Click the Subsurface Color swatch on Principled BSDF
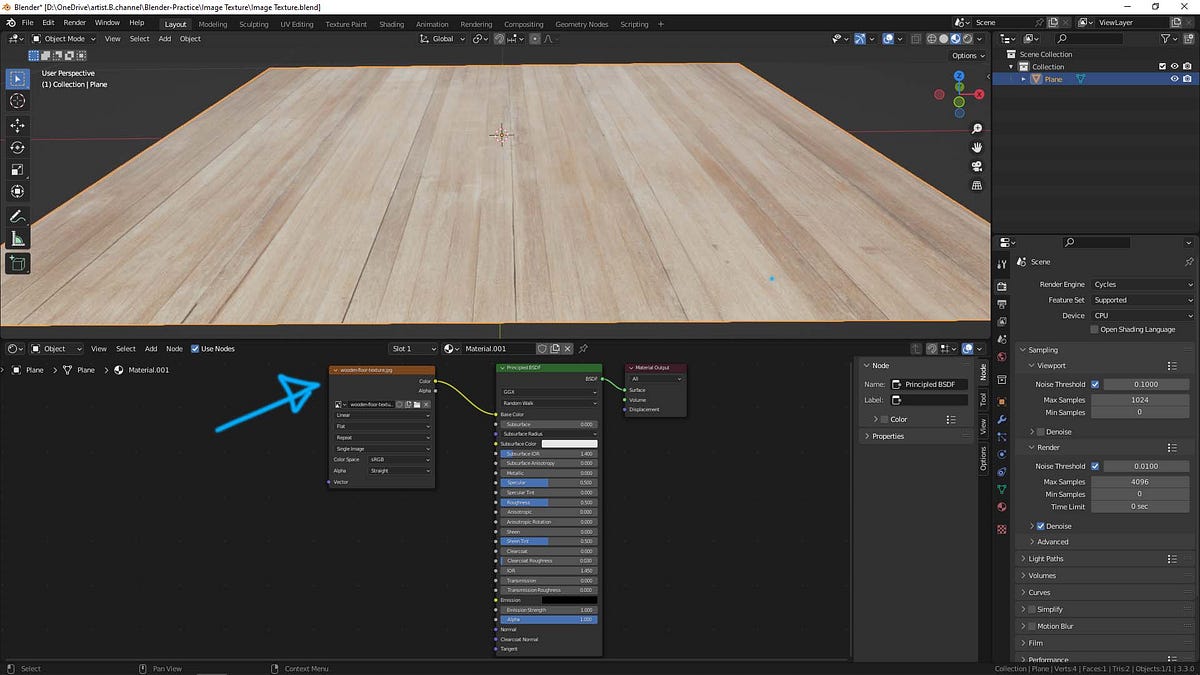Viewport: 1200px width, 675px height. tap(570, 444)
